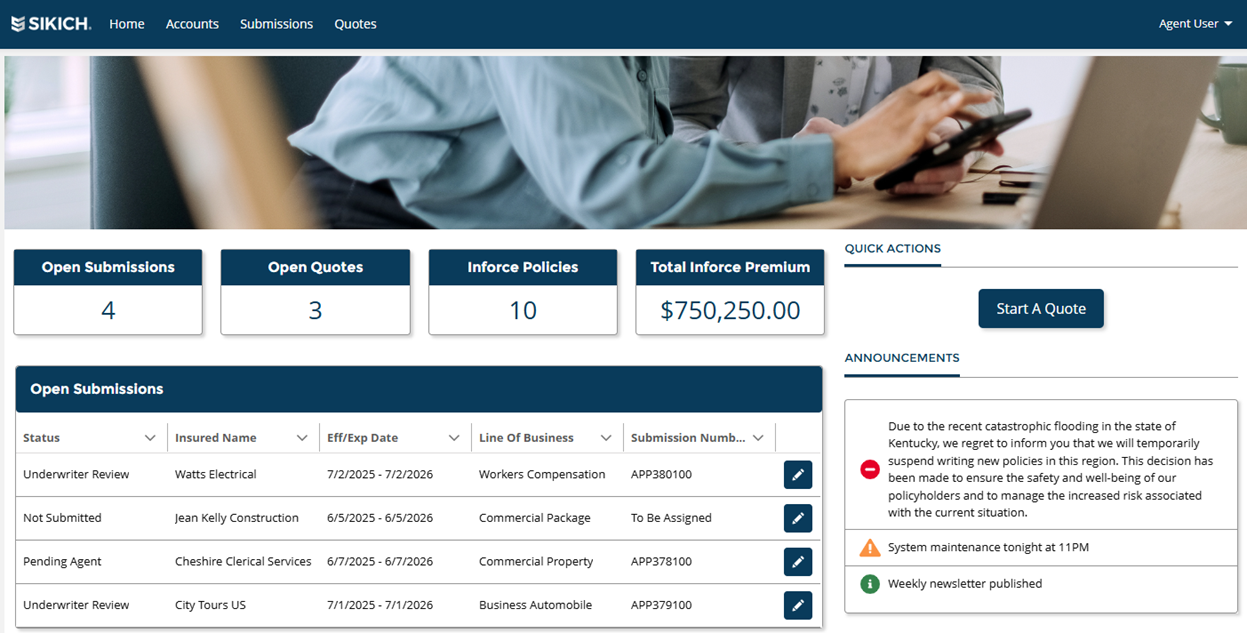This screenshot has height=633, width=1247.
Task: Open the Insured Name column dropdown
Action: click(x=302, y=438)
